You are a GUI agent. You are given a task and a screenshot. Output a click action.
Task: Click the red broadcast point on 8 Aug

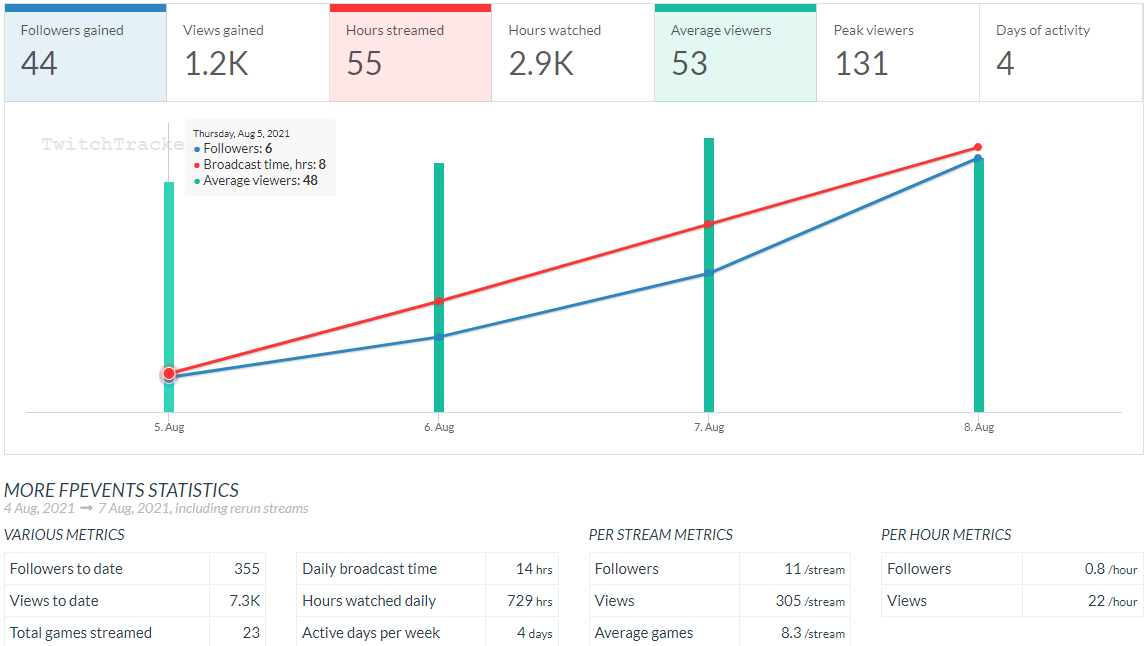978,147
